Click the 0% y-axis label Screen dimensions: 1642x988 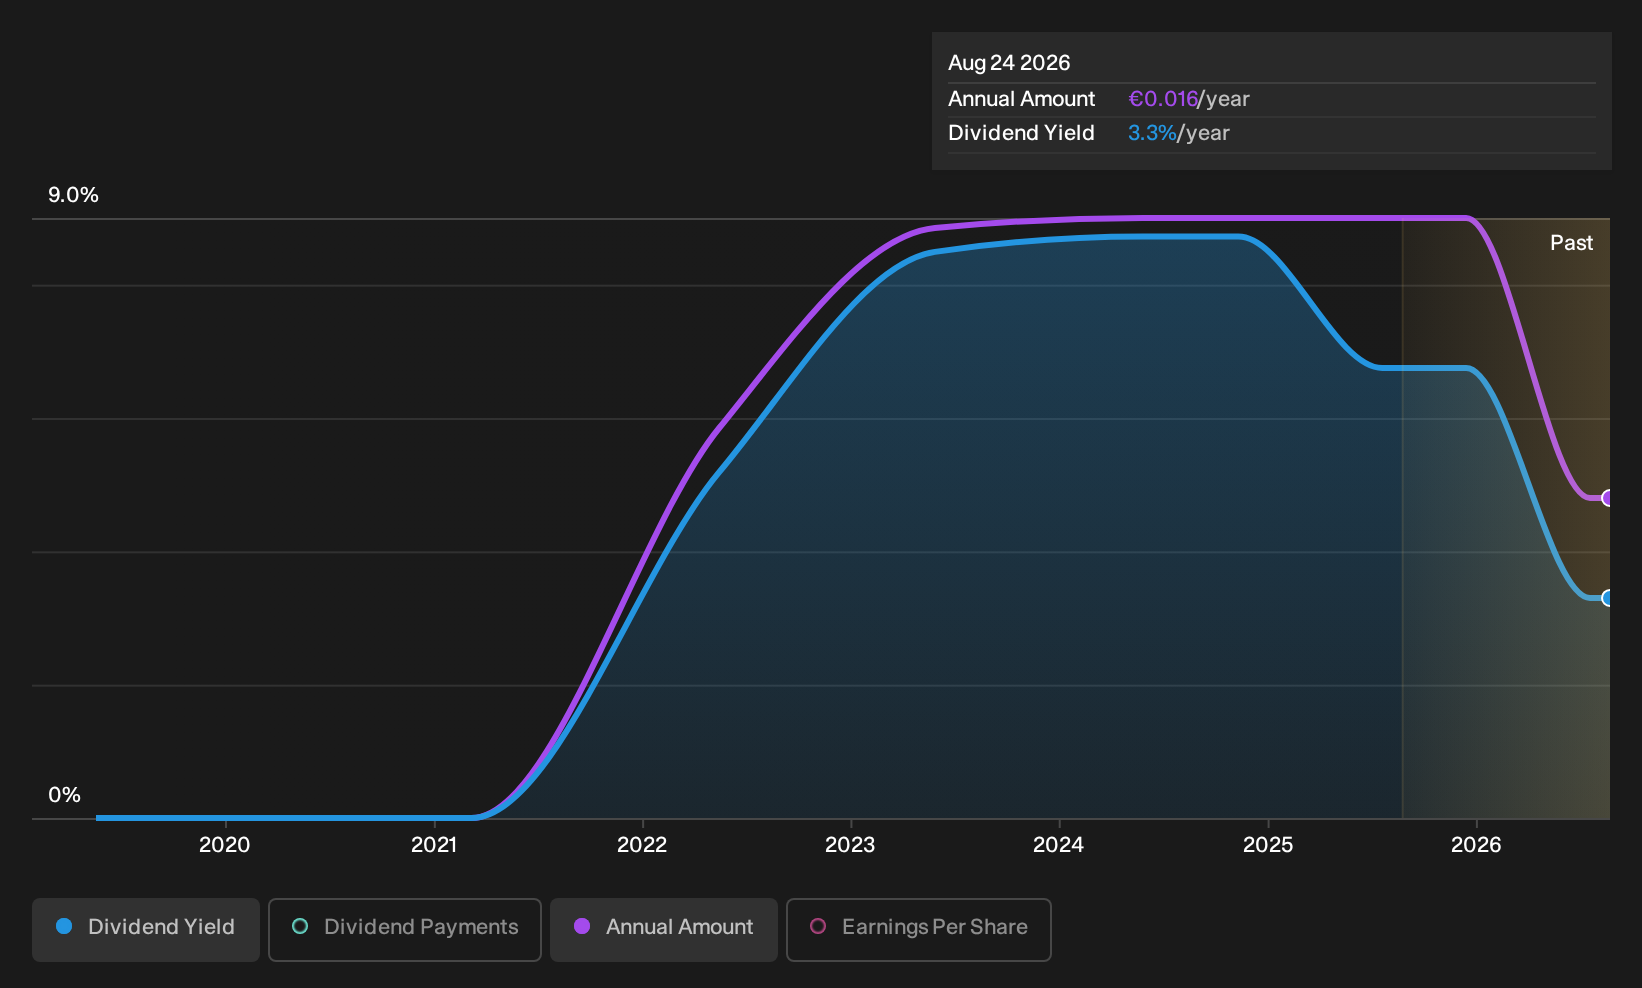tap(64, 795)
